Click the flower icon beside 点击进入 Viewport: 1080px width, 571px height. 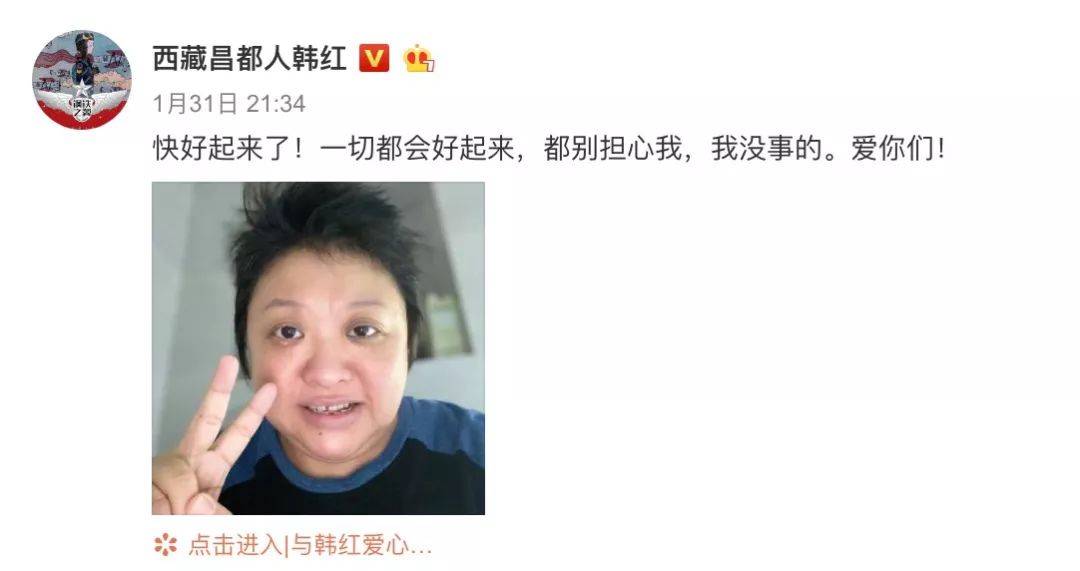(x=165, y=545)
